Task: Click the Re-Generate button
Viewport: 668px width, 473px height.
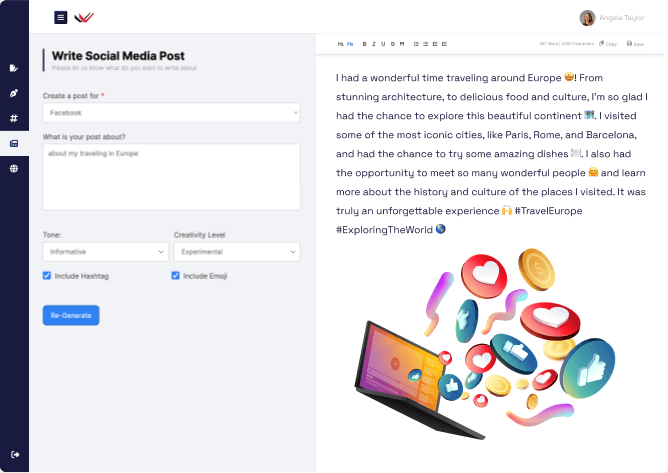Action: tap(71, 315)
